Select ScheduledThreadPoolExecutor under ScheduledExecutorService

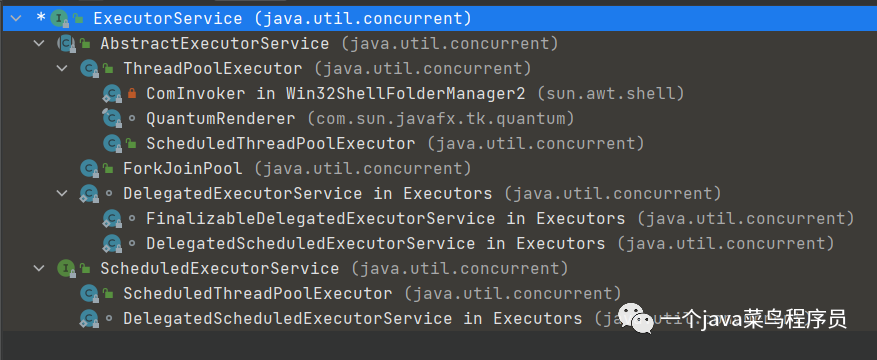click(x=258, y=293)
